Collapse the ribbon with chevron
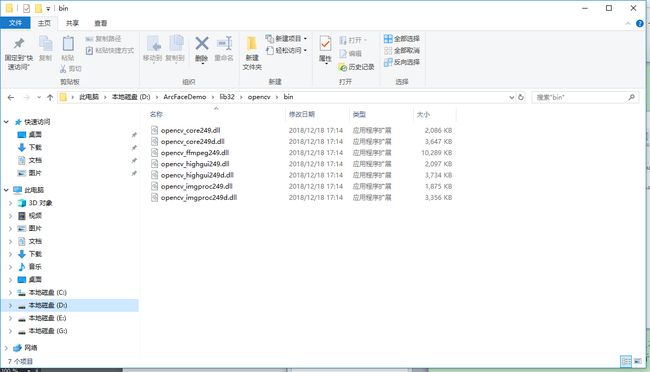650x372 pixels. click(x=628, y=24)
